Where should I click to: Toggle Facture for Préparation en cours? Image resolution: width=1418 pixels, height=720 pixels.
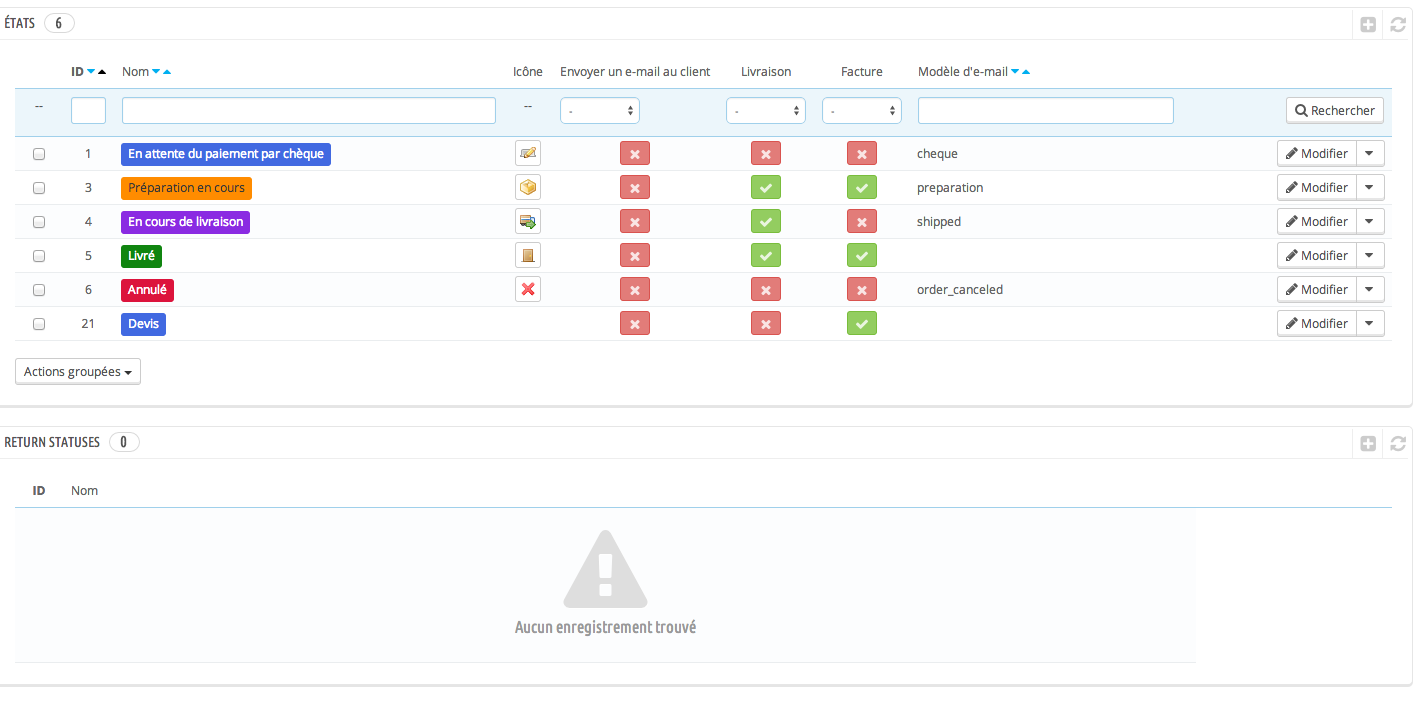(862, 188)
